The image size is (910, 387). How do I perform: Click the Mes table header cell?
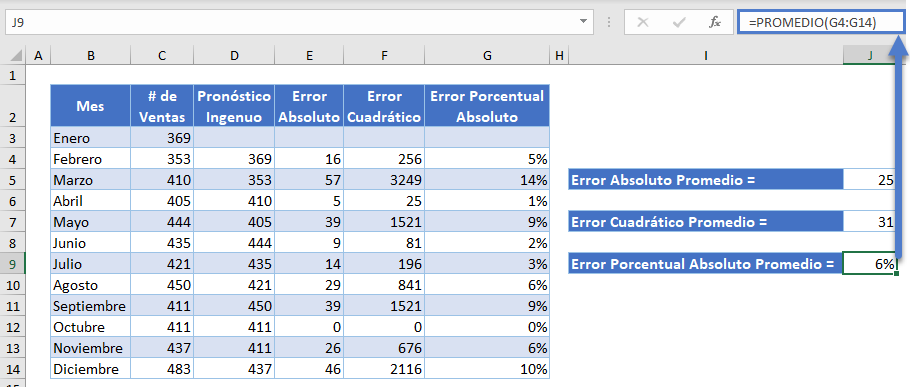click(91, 106)
